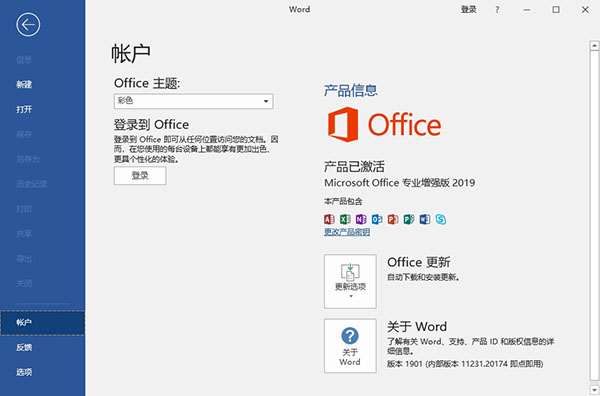Click the 产品已激活 text

[x=354, y=166]
